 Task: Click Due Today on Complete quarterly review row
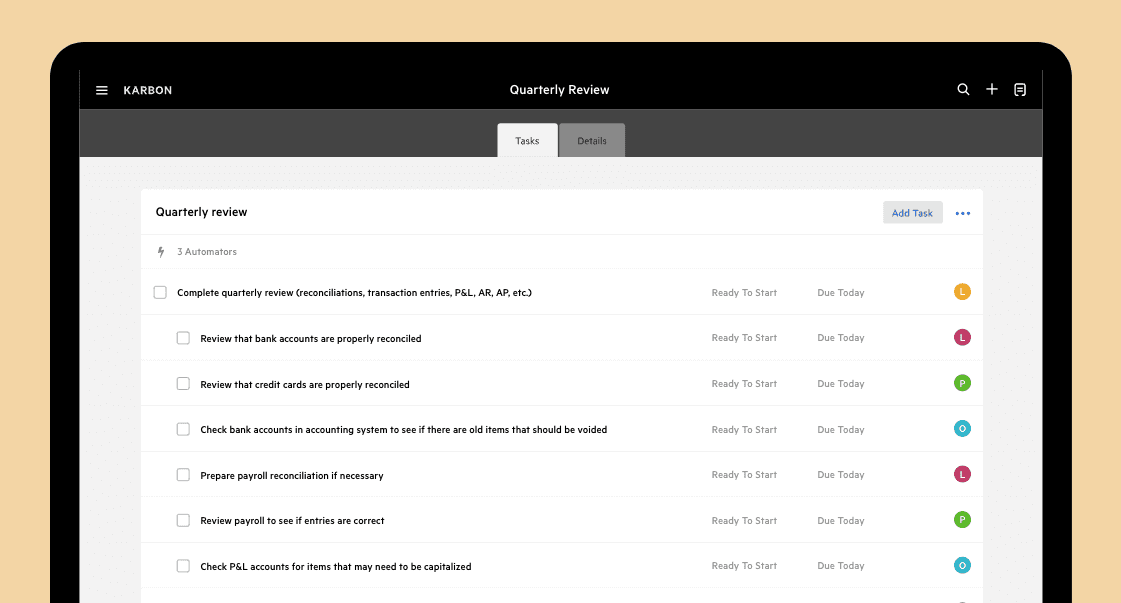pos(841,293)
